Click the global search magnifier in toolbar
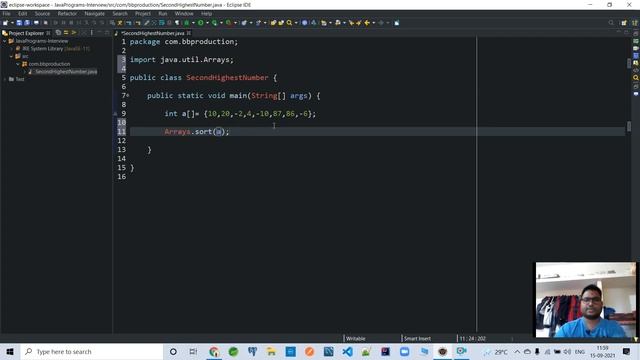 (611, 23)
